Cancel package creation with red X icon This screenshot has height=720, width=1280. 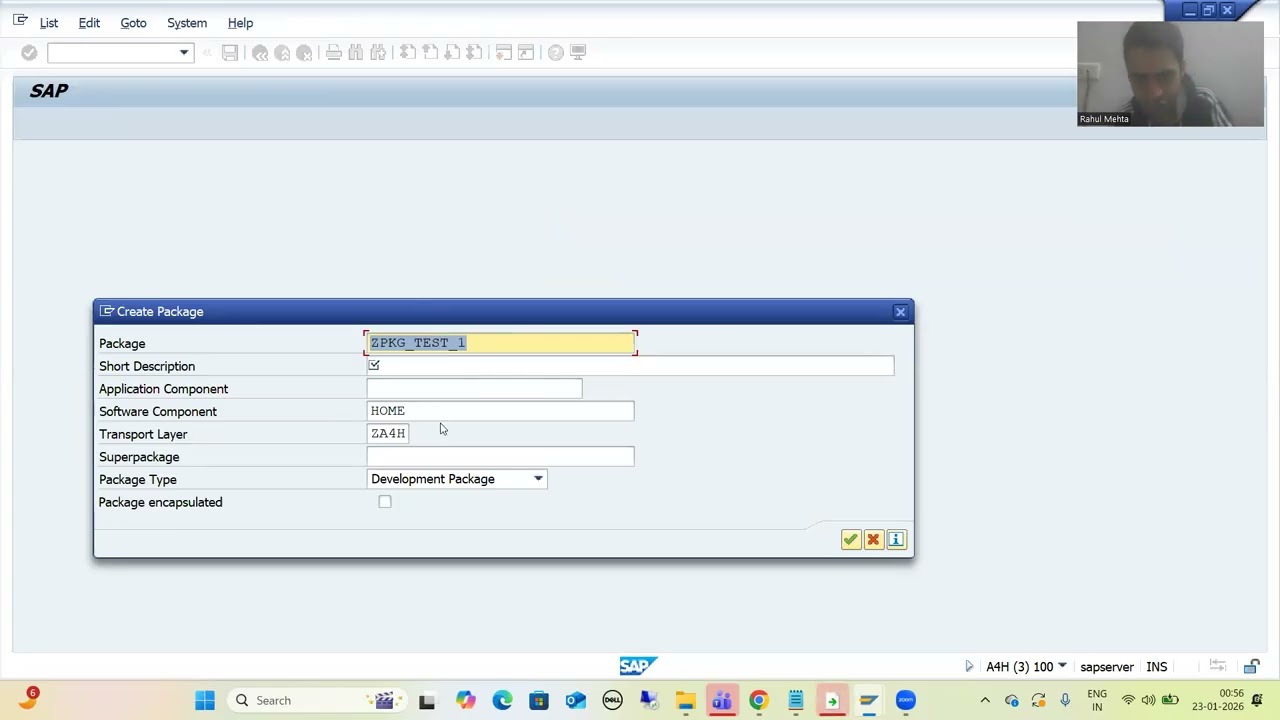point(873,540)
